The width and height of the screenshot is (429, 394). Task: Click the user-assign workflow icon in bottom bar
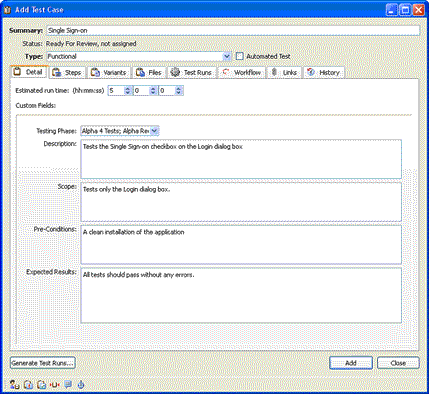[x=15, y=385]
